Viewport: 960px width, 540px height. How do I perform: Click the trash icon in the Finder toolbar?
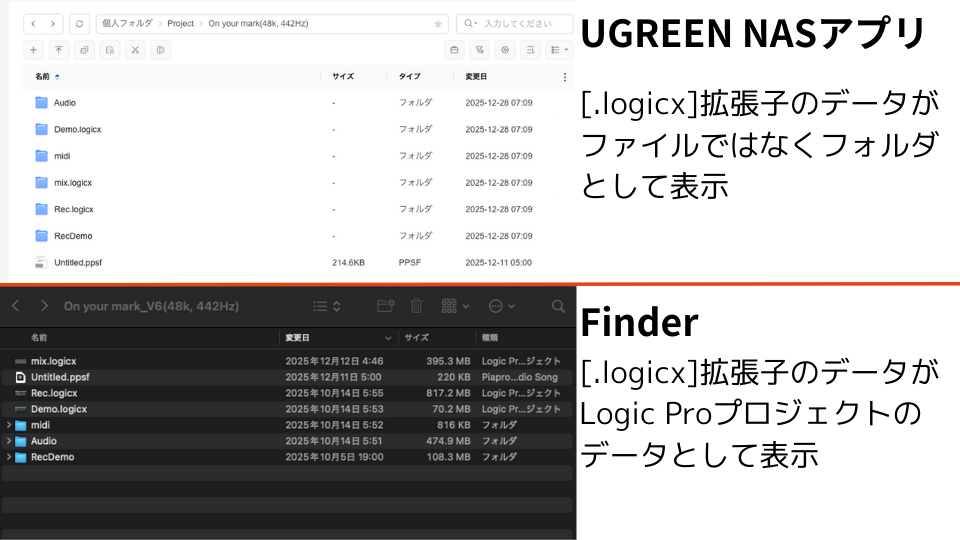tap(417, 306)
